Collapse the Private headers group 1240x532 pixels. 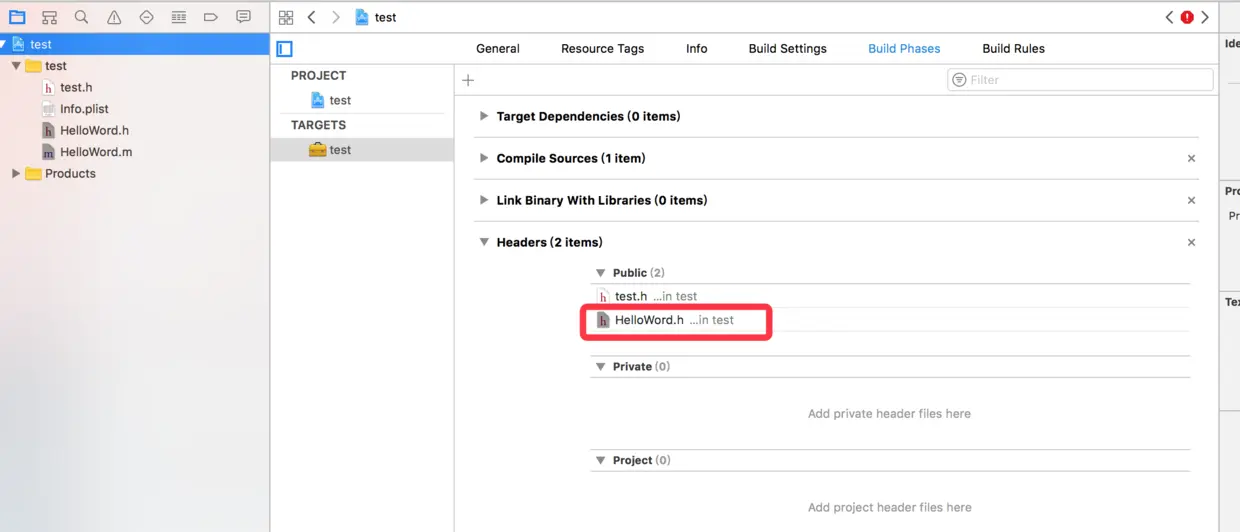[601, 366]
